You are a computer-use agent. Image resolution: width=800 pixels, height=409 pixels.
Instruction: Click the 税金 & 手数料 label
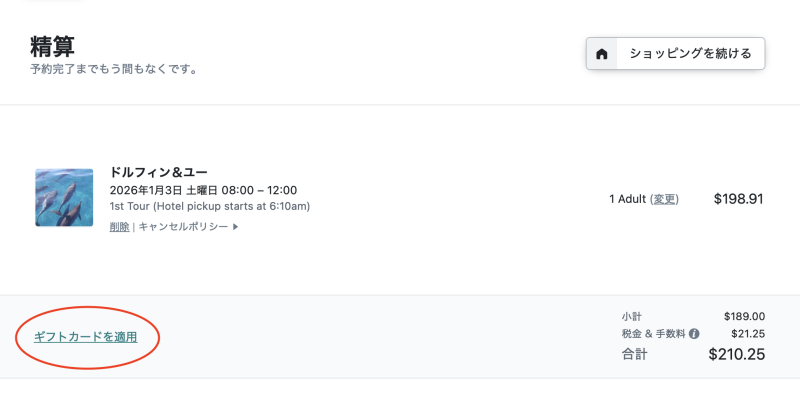[x=653, y=334]
